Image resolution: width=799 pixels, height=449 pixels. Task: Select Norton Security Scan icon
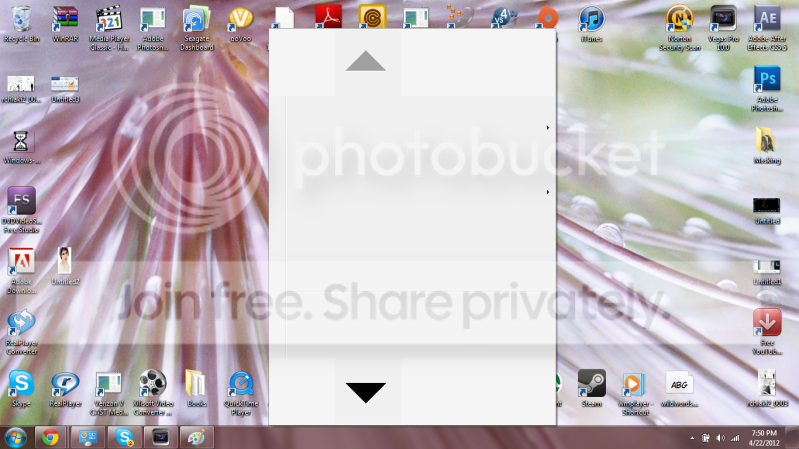(680, 28)
